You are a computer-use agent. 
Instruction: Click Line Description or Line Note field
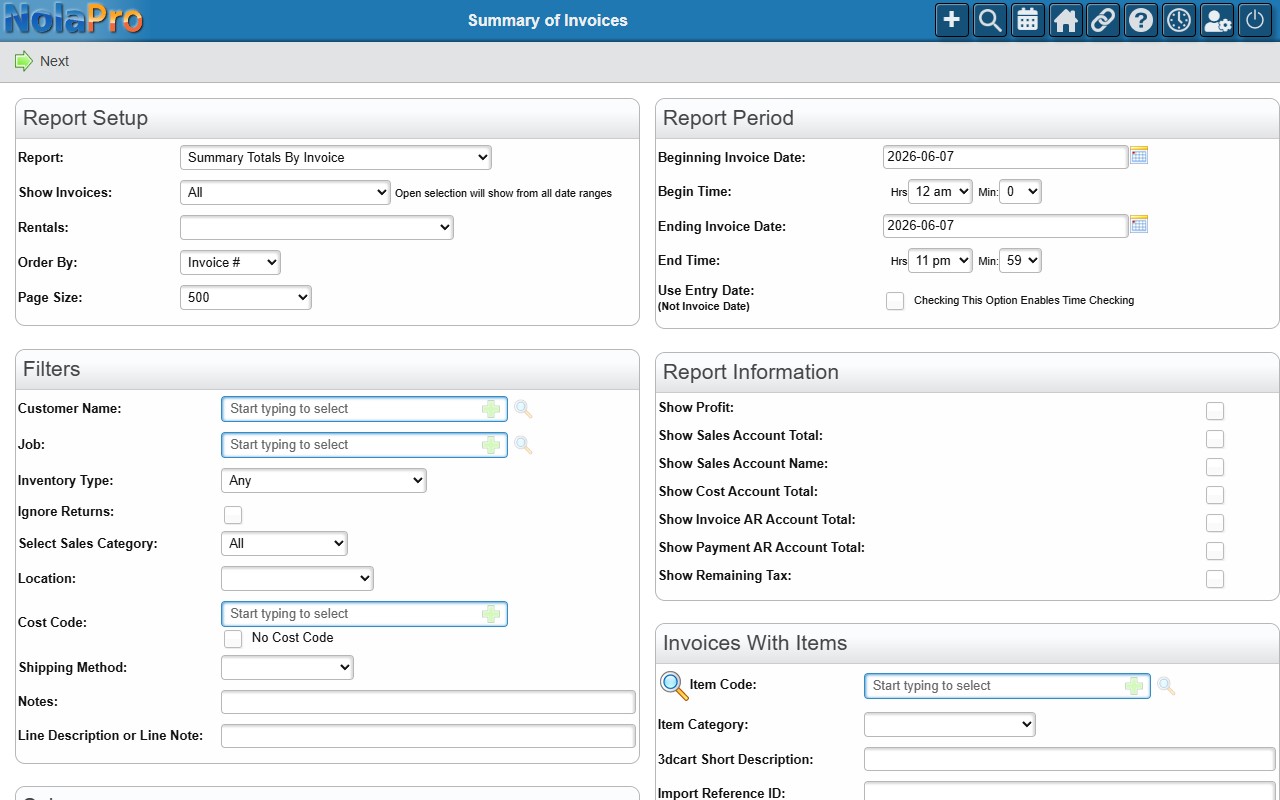428,736
